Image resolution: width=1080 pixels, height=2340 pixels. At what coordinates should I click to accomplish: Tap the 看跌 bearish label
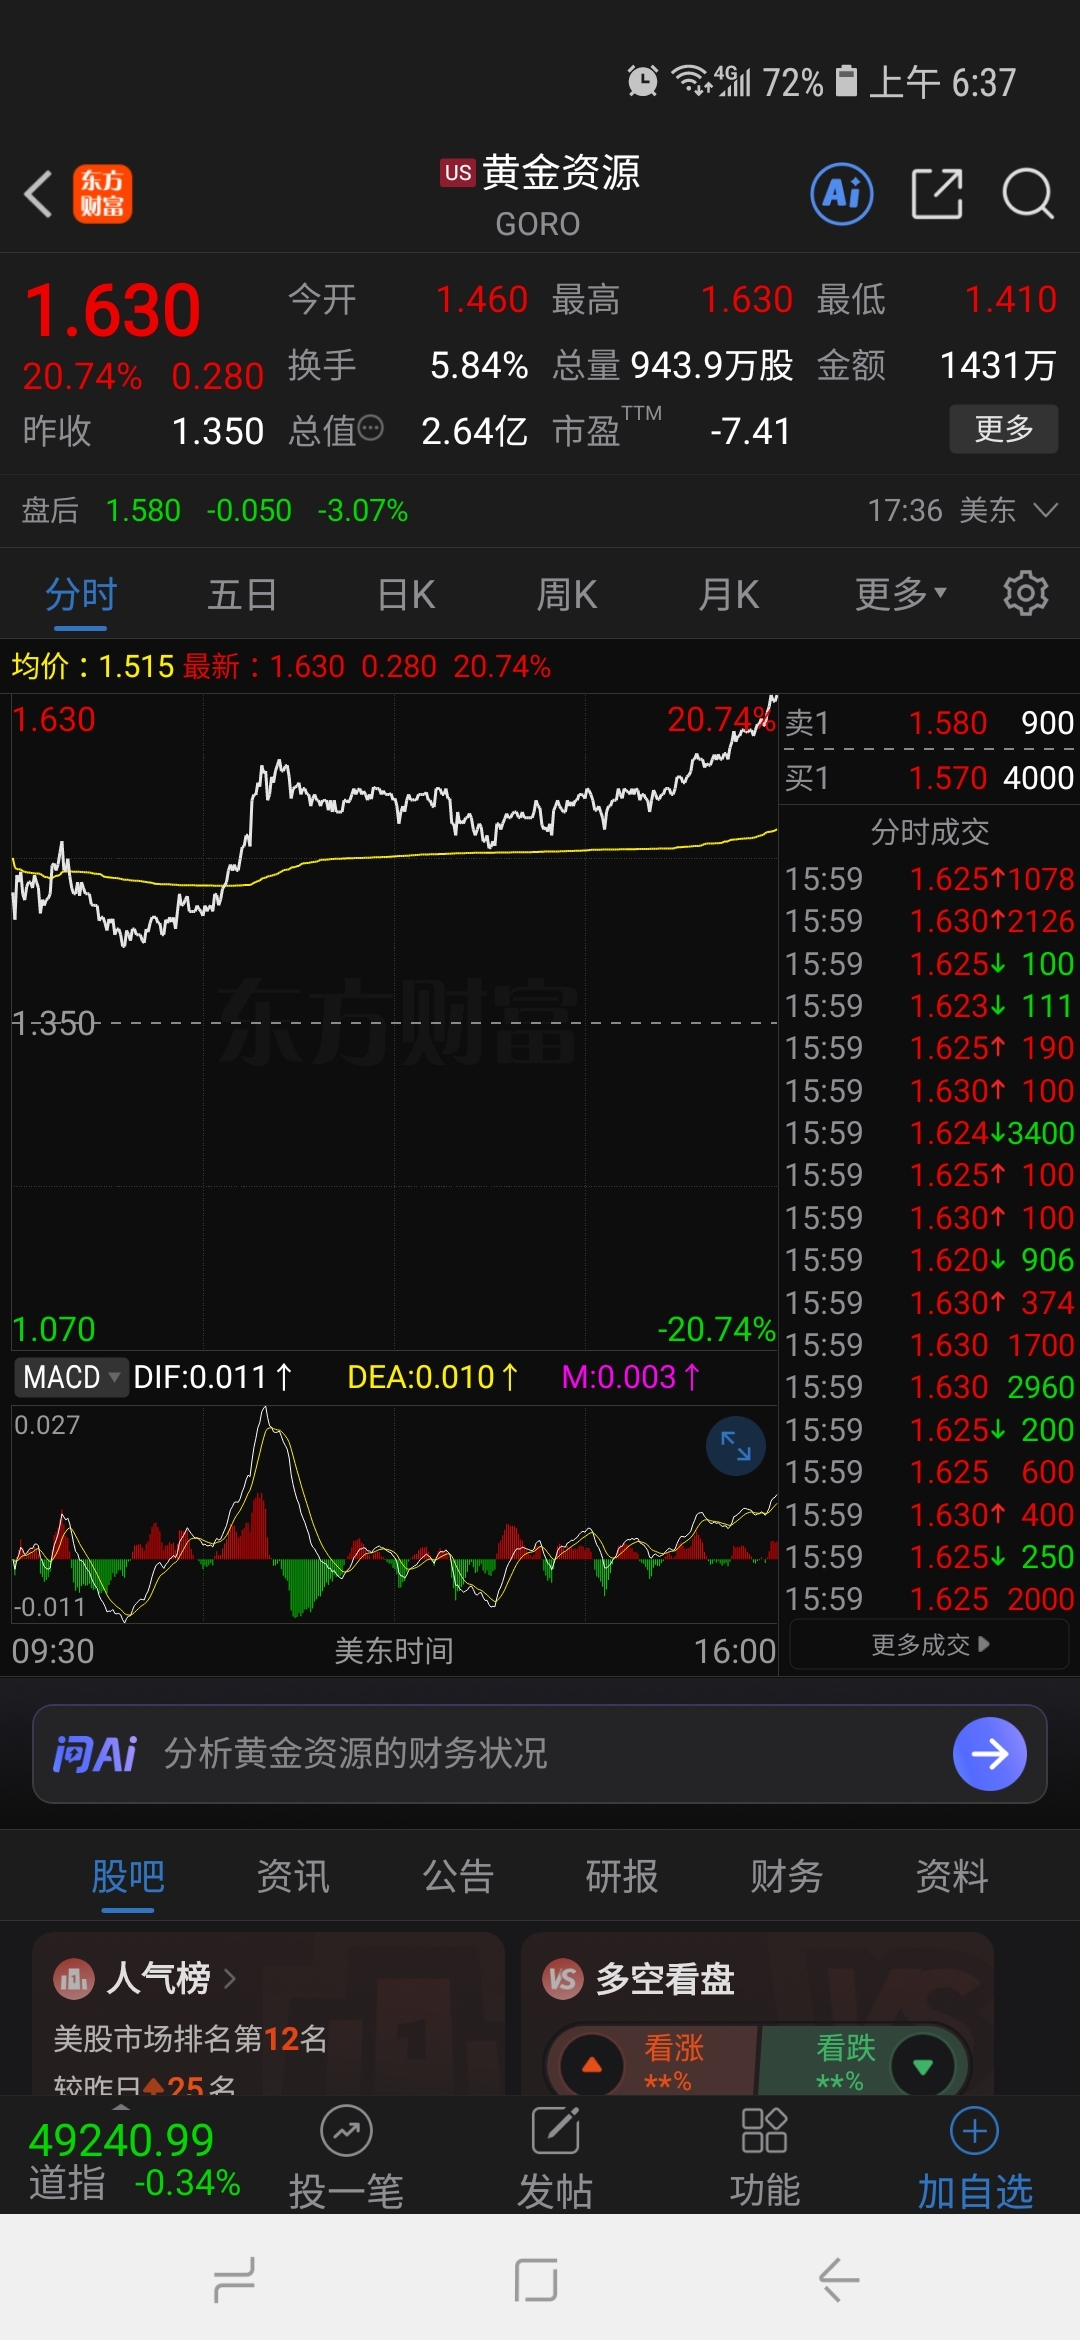click(846, 2047)
